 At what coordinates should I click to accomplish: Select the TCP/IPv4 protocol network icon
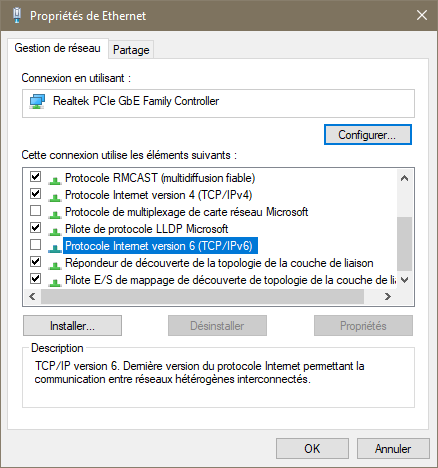point(55,197)
